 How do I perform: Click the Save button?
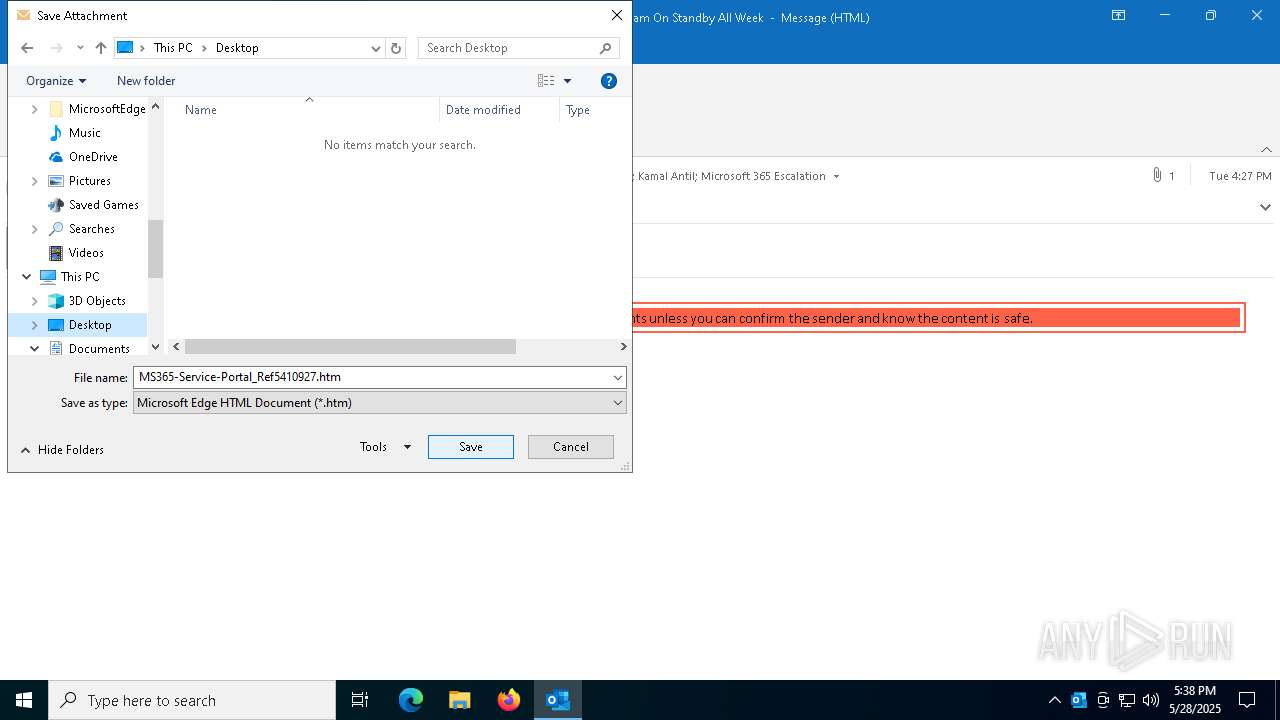pos(471,447)
